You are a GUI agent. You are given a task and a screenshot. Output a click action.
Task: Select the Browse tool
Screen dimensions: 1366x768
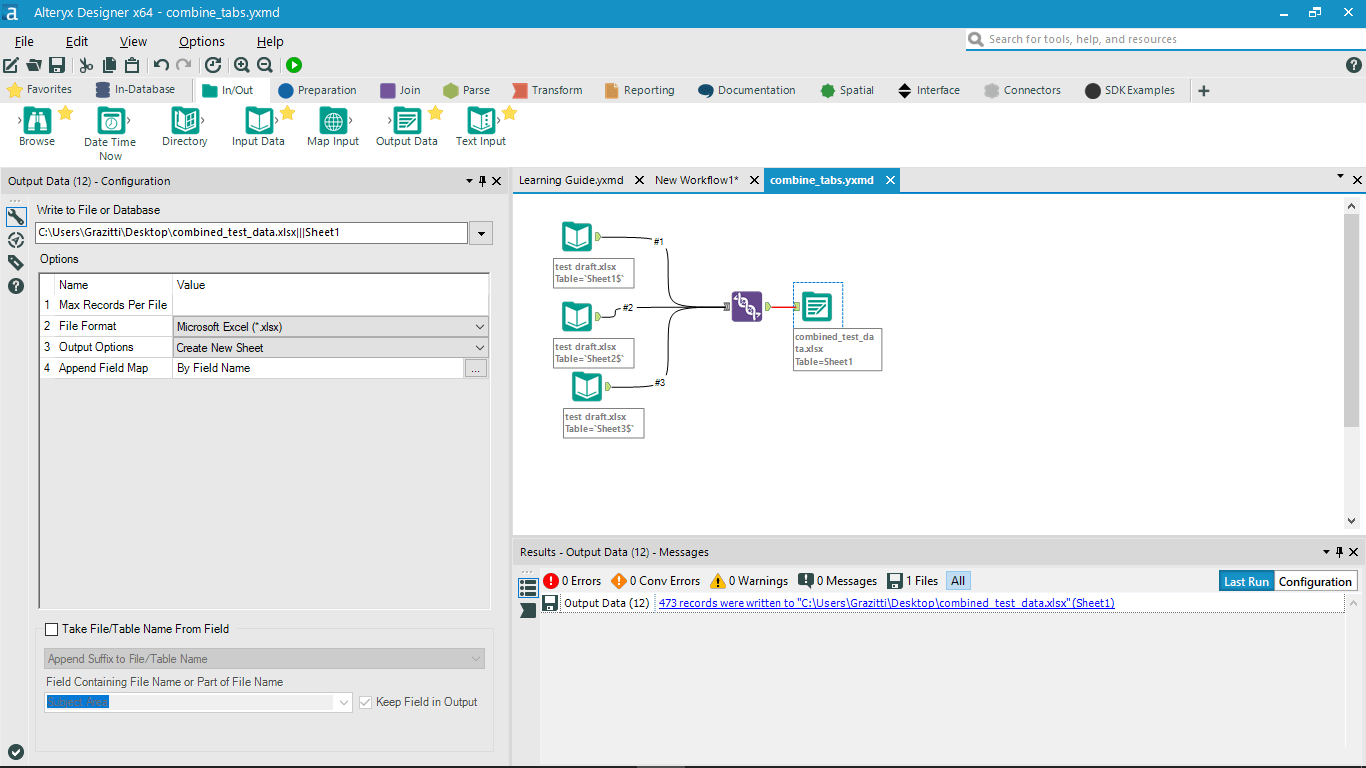point(36,125)
